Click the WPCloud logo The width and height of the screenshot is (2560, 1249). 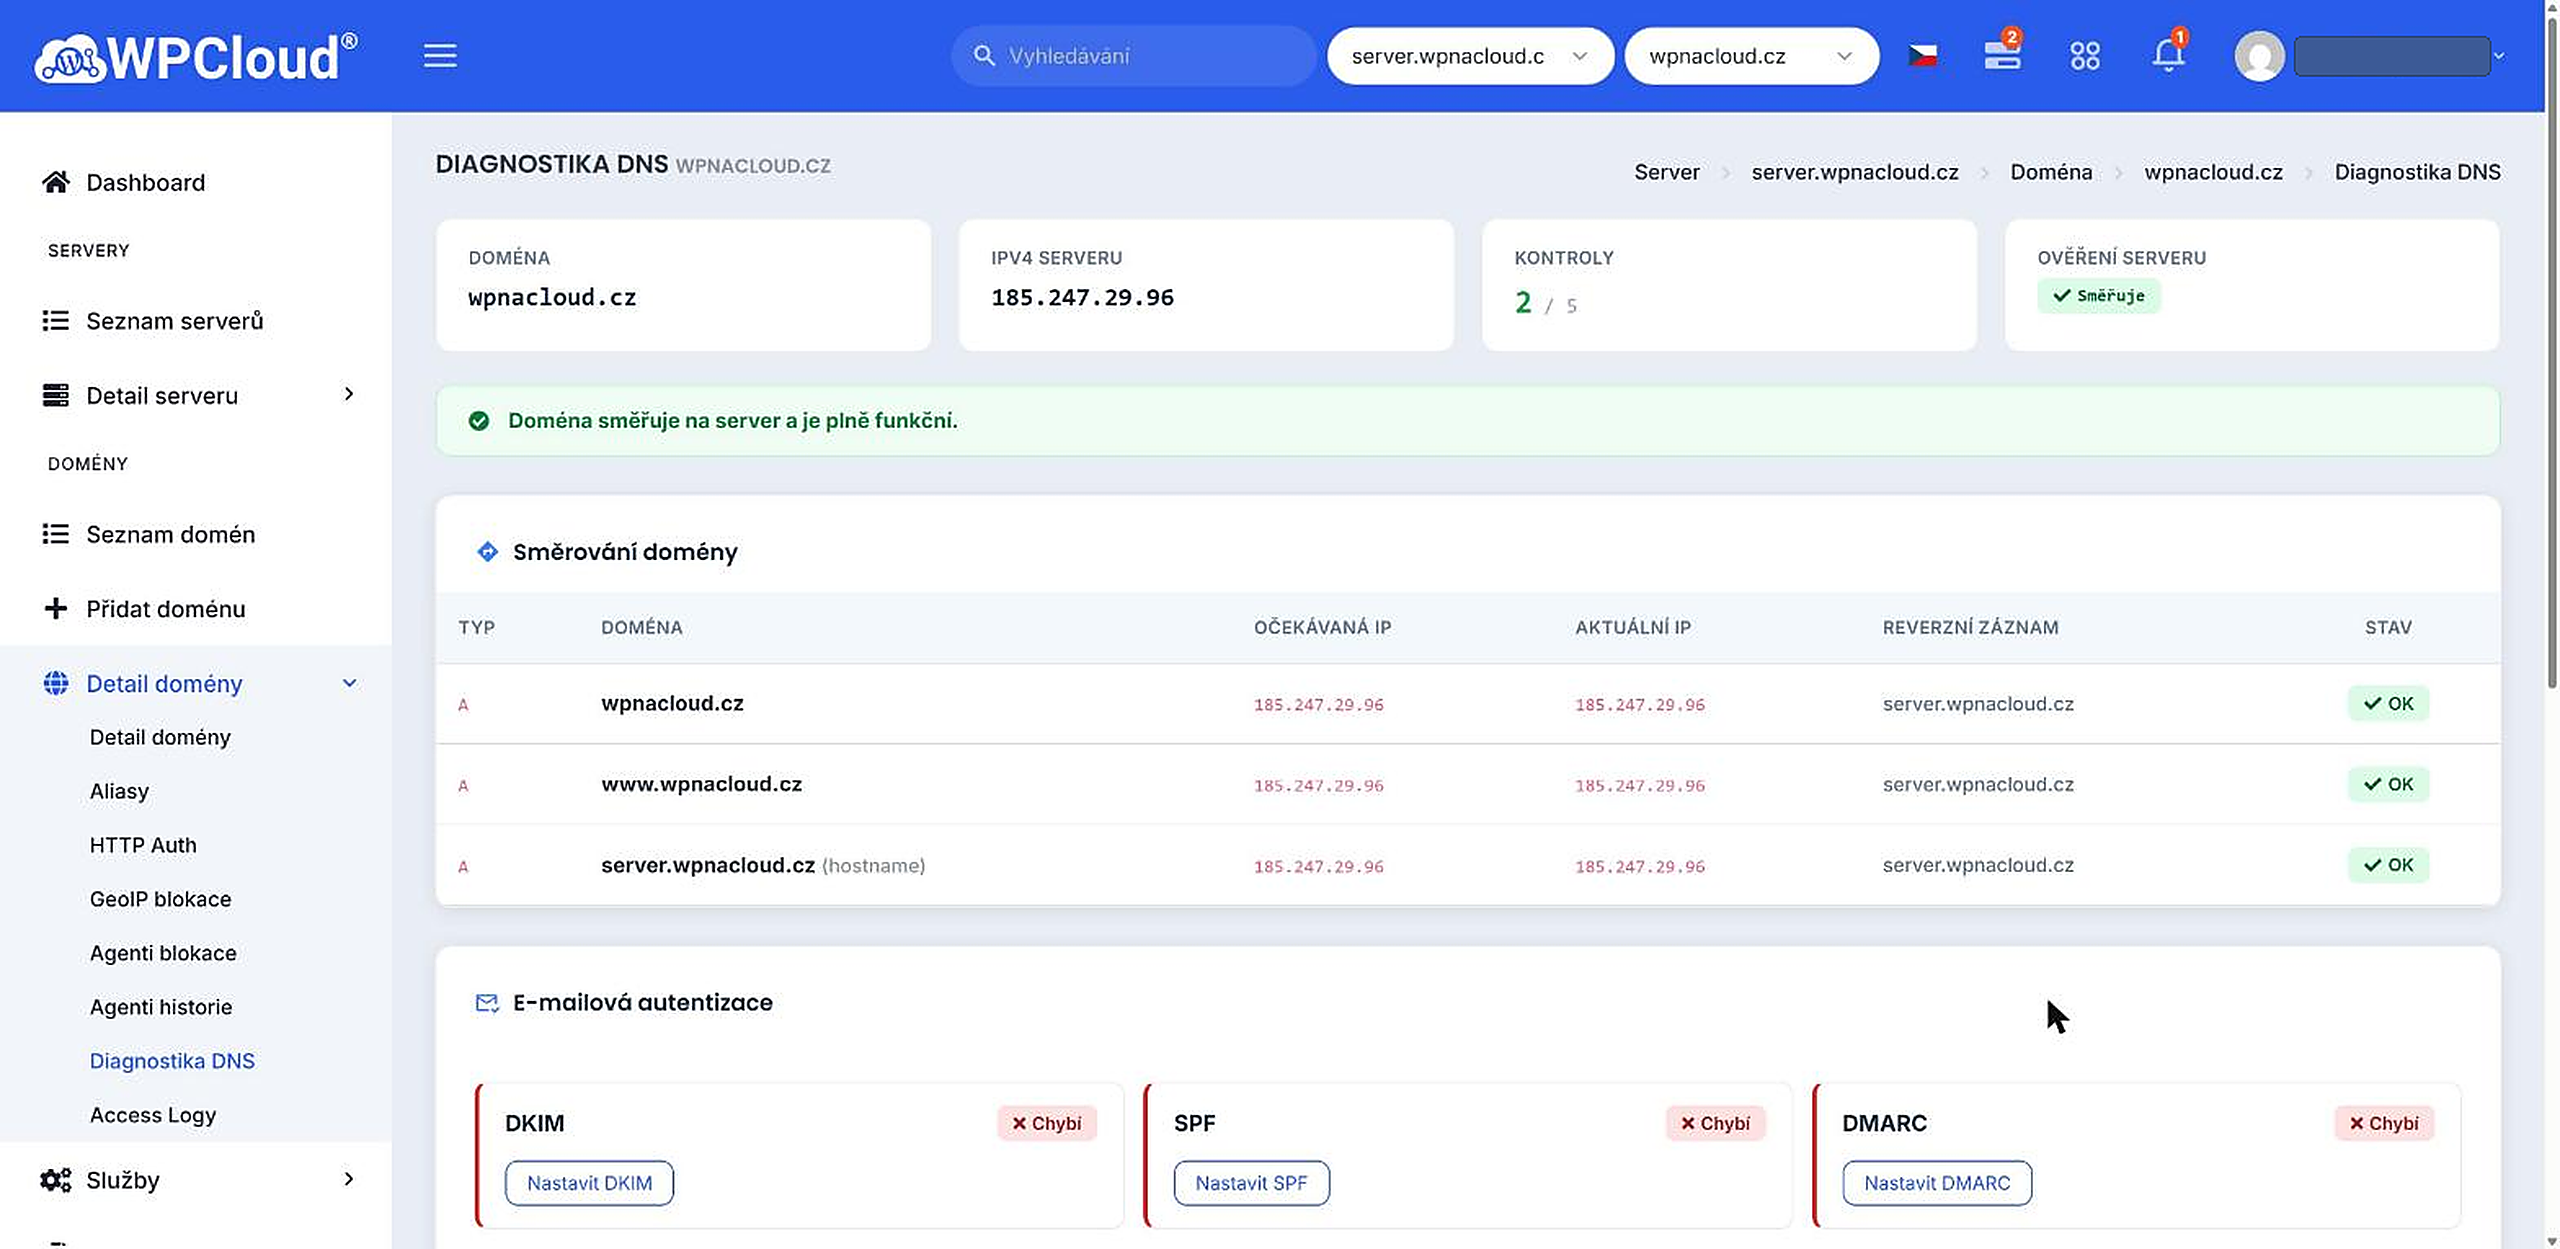coord(196,57)
